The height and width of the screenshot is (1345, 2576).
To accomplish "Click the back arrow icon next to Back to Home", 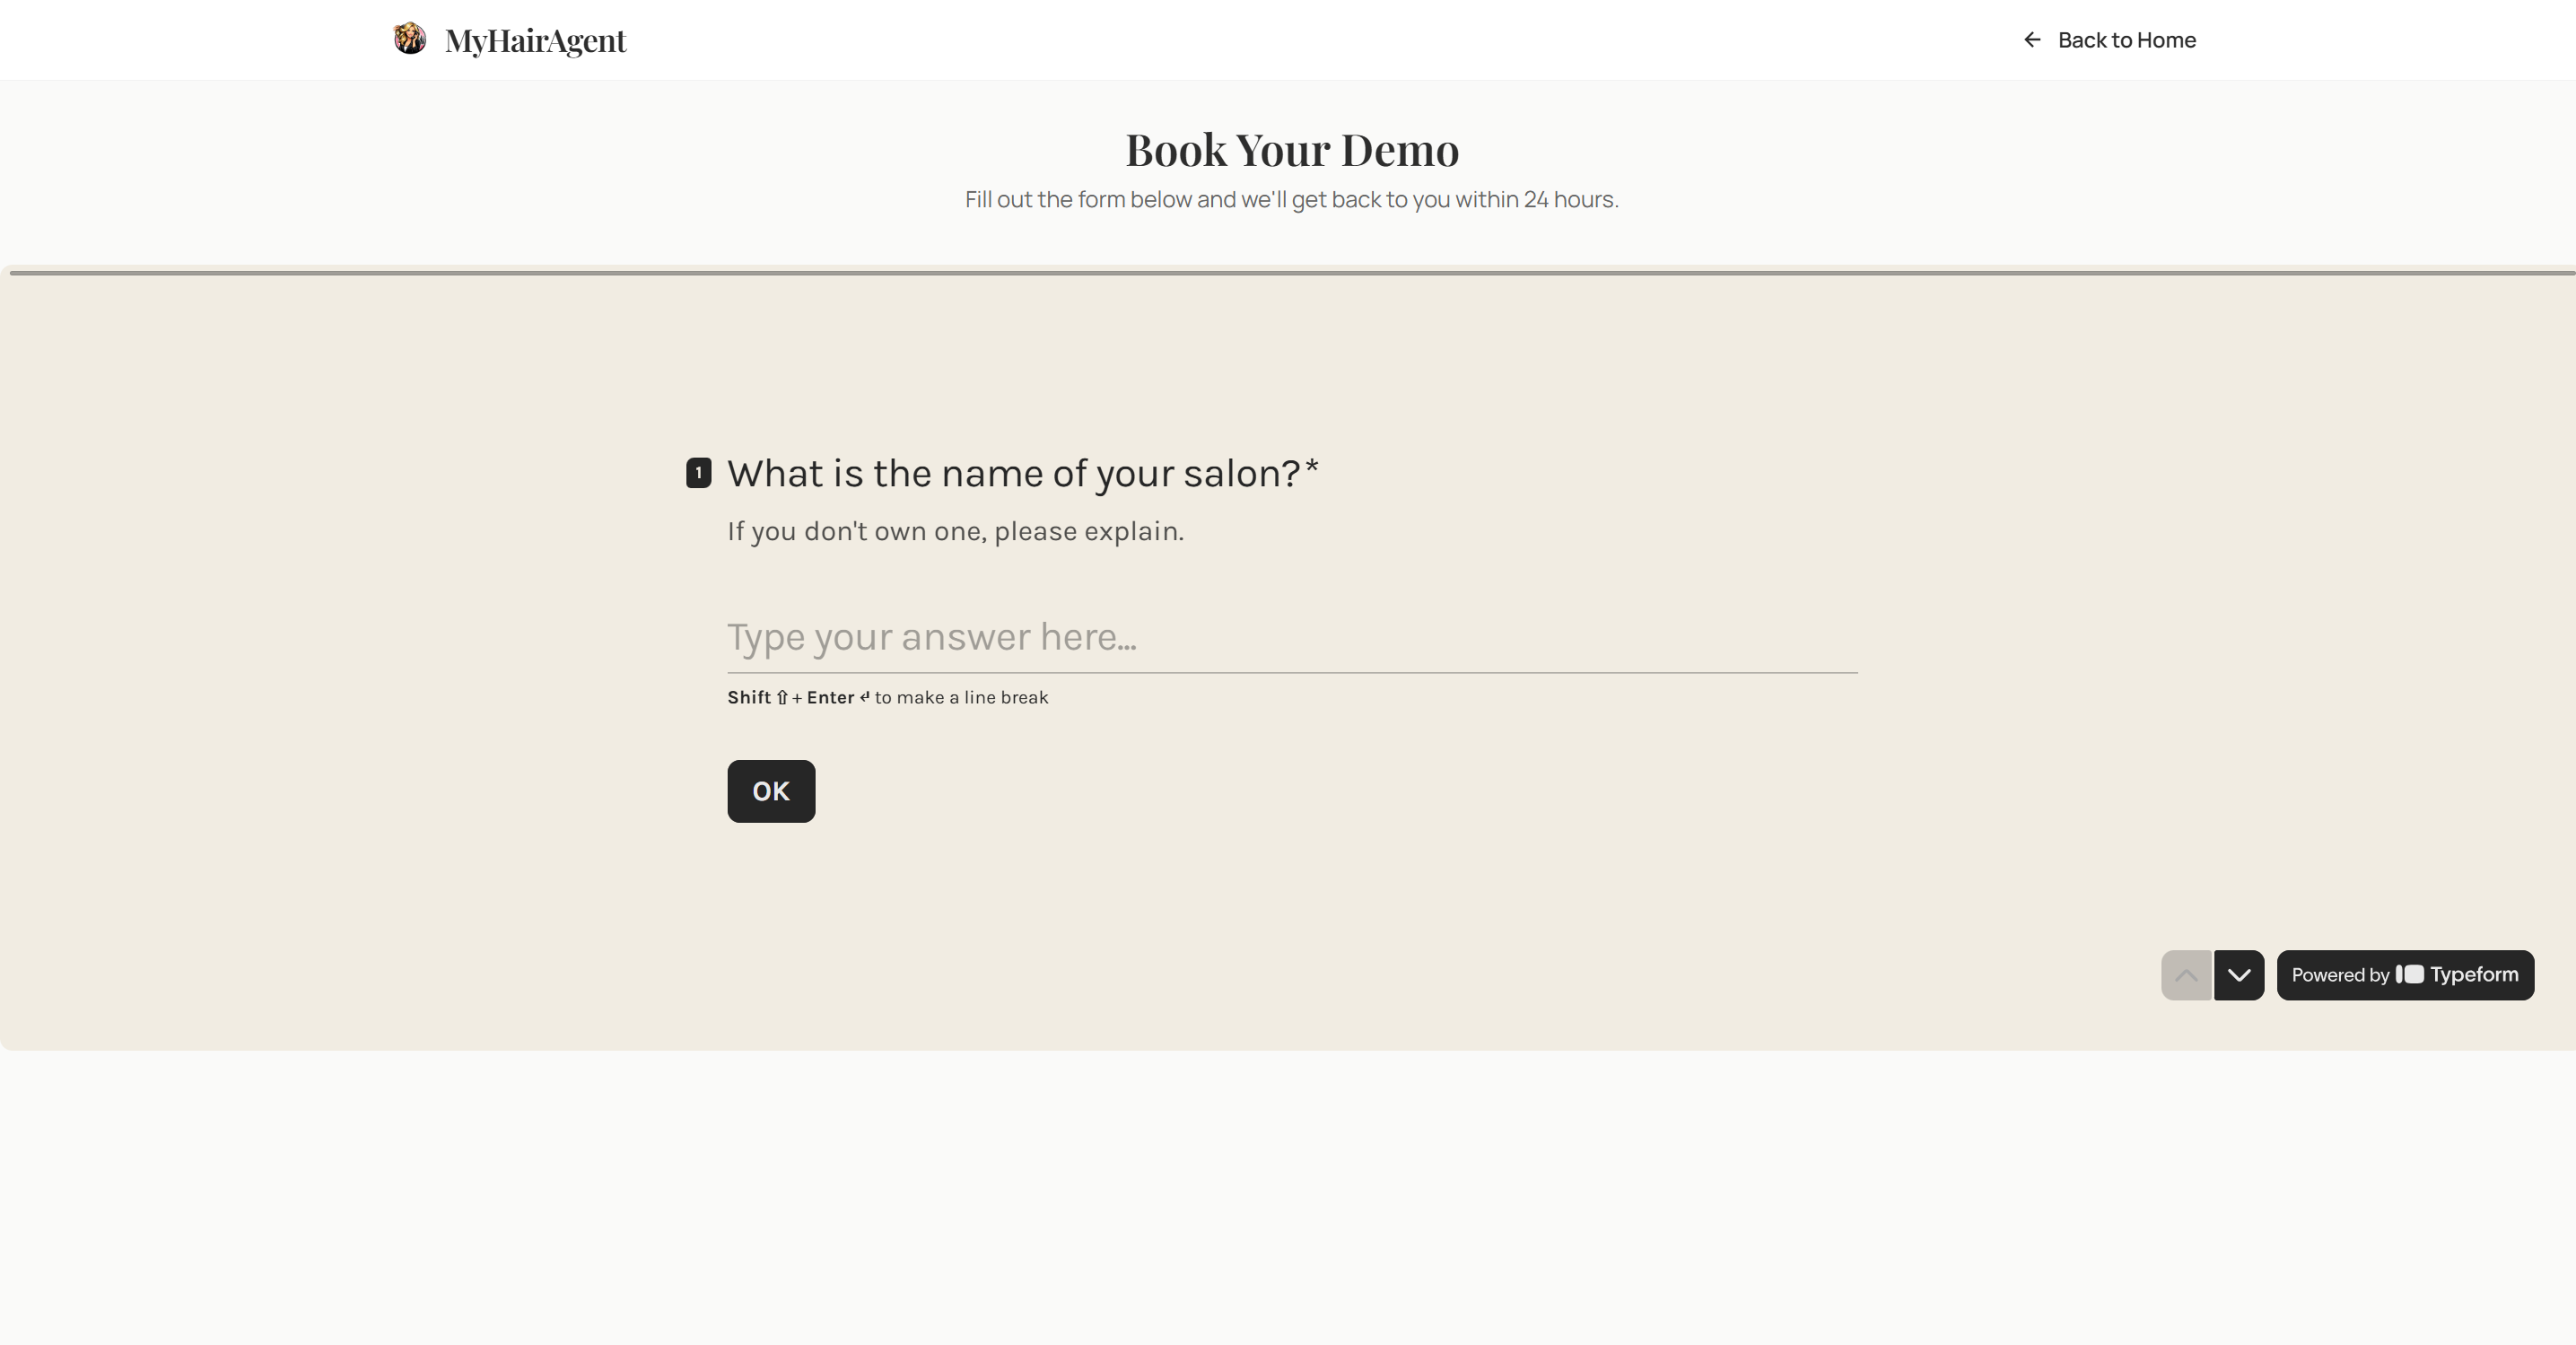I will pyautogui.click(x=2032, y=39).
